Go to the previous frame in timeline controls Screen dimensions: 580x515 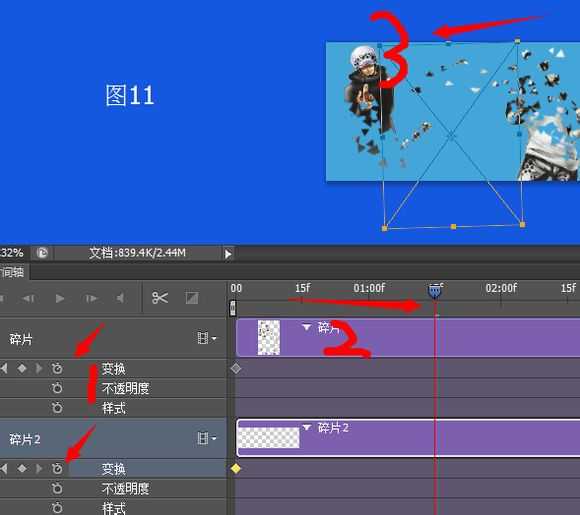click(x=28, y=298)
